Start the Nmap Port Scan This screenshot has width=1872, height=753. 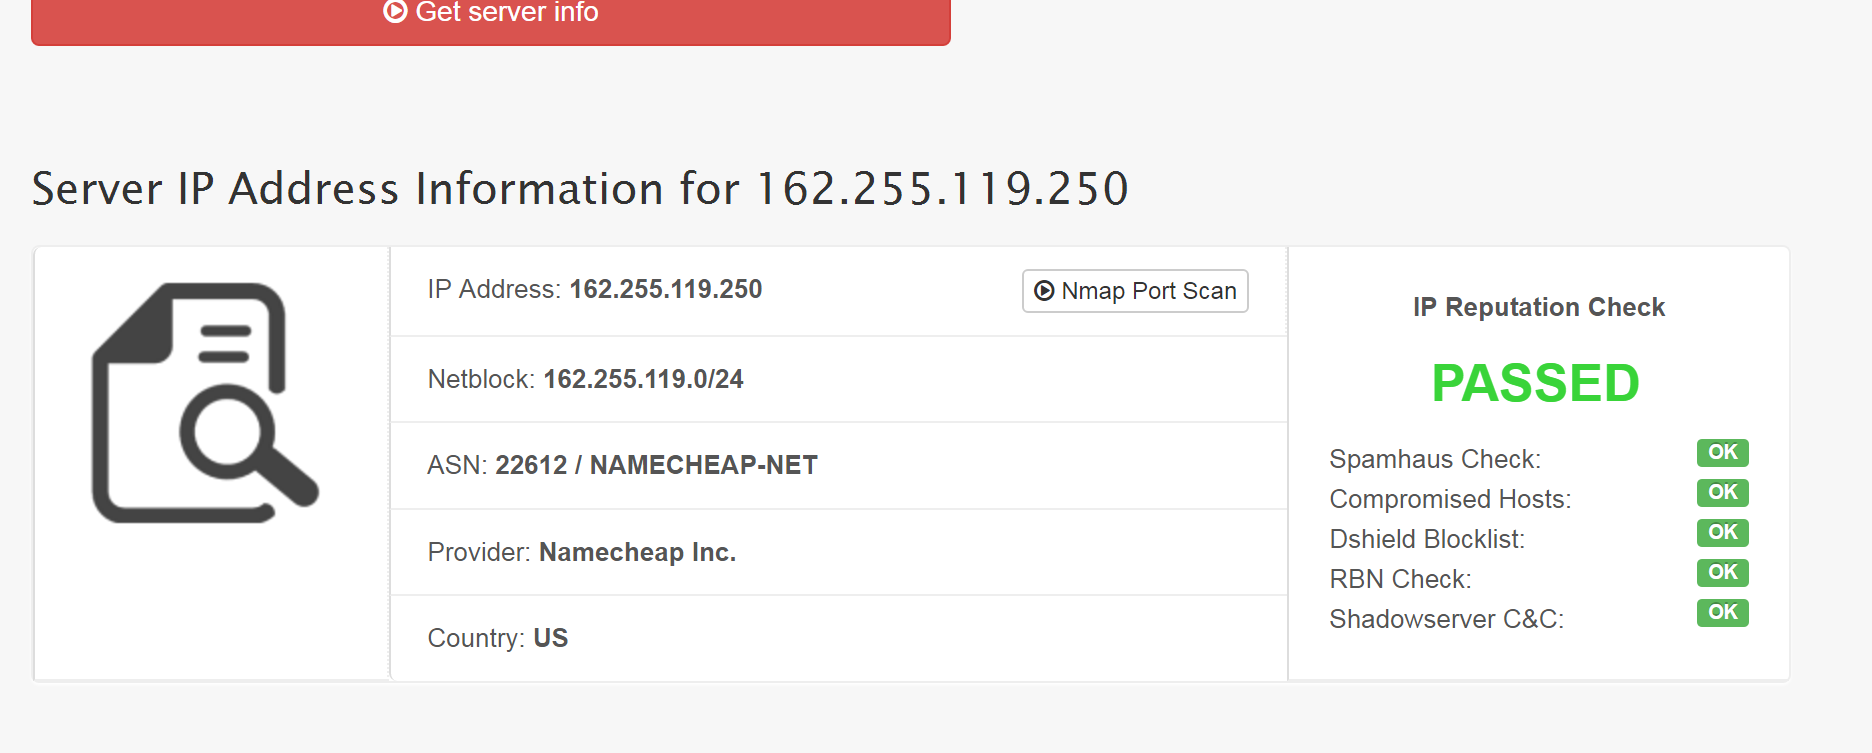point(1135,291)
